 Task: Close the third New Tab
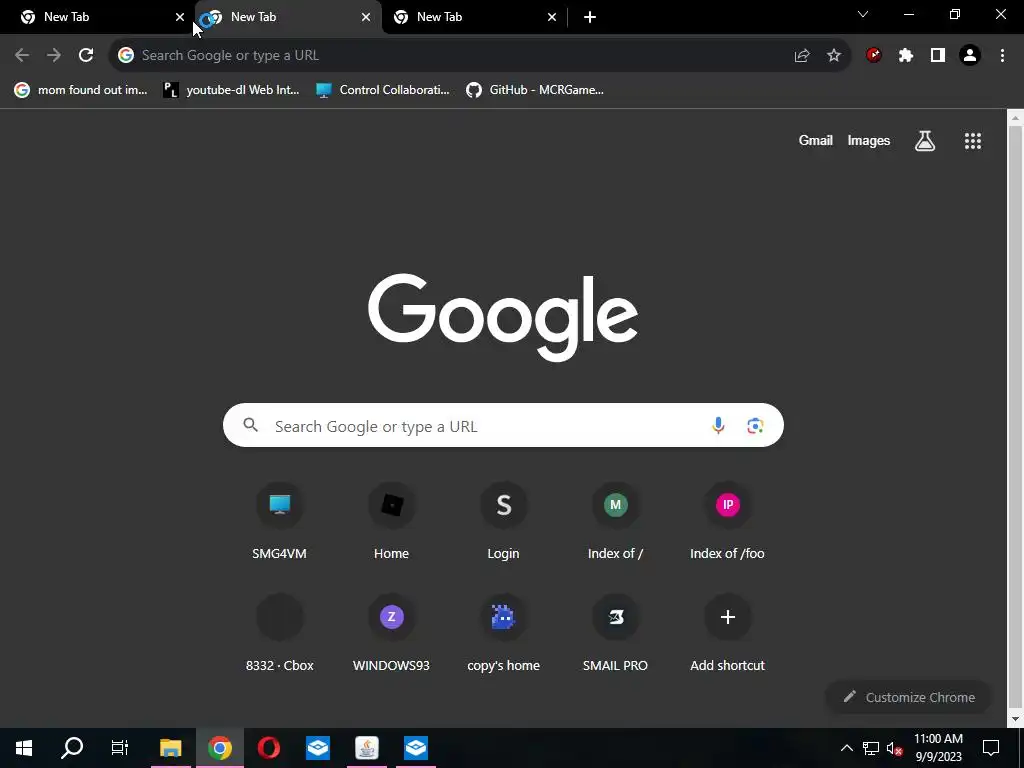tap(552, 17)
